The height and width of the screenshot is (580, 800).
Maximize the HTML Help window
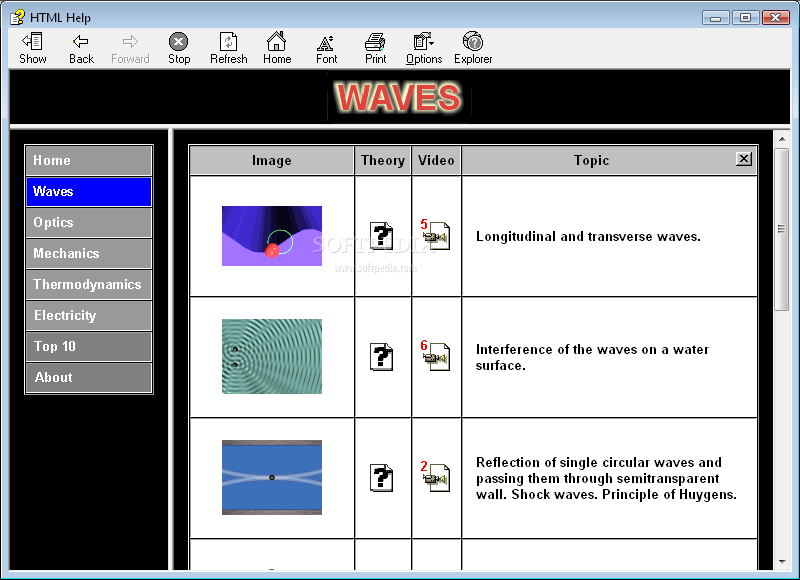click(x=745, y=18)
